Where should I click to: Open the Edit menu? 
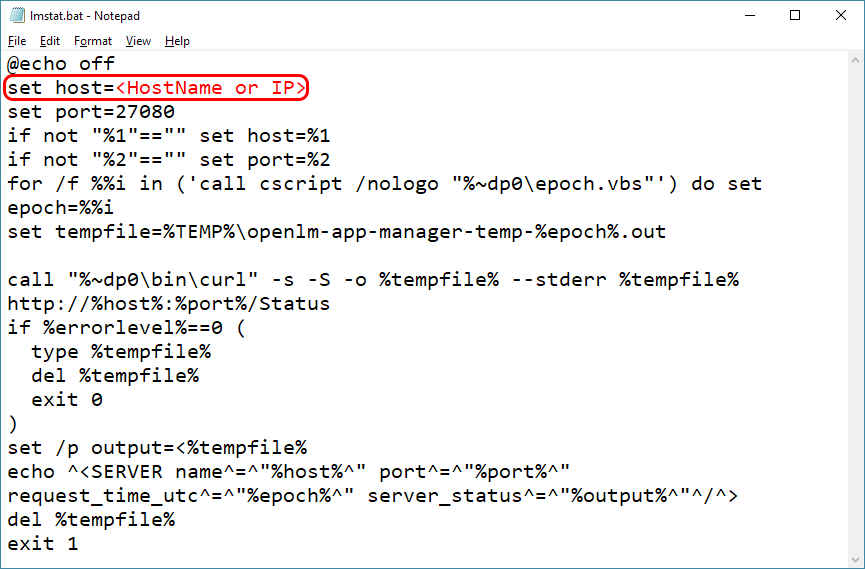tap(50, 41)
